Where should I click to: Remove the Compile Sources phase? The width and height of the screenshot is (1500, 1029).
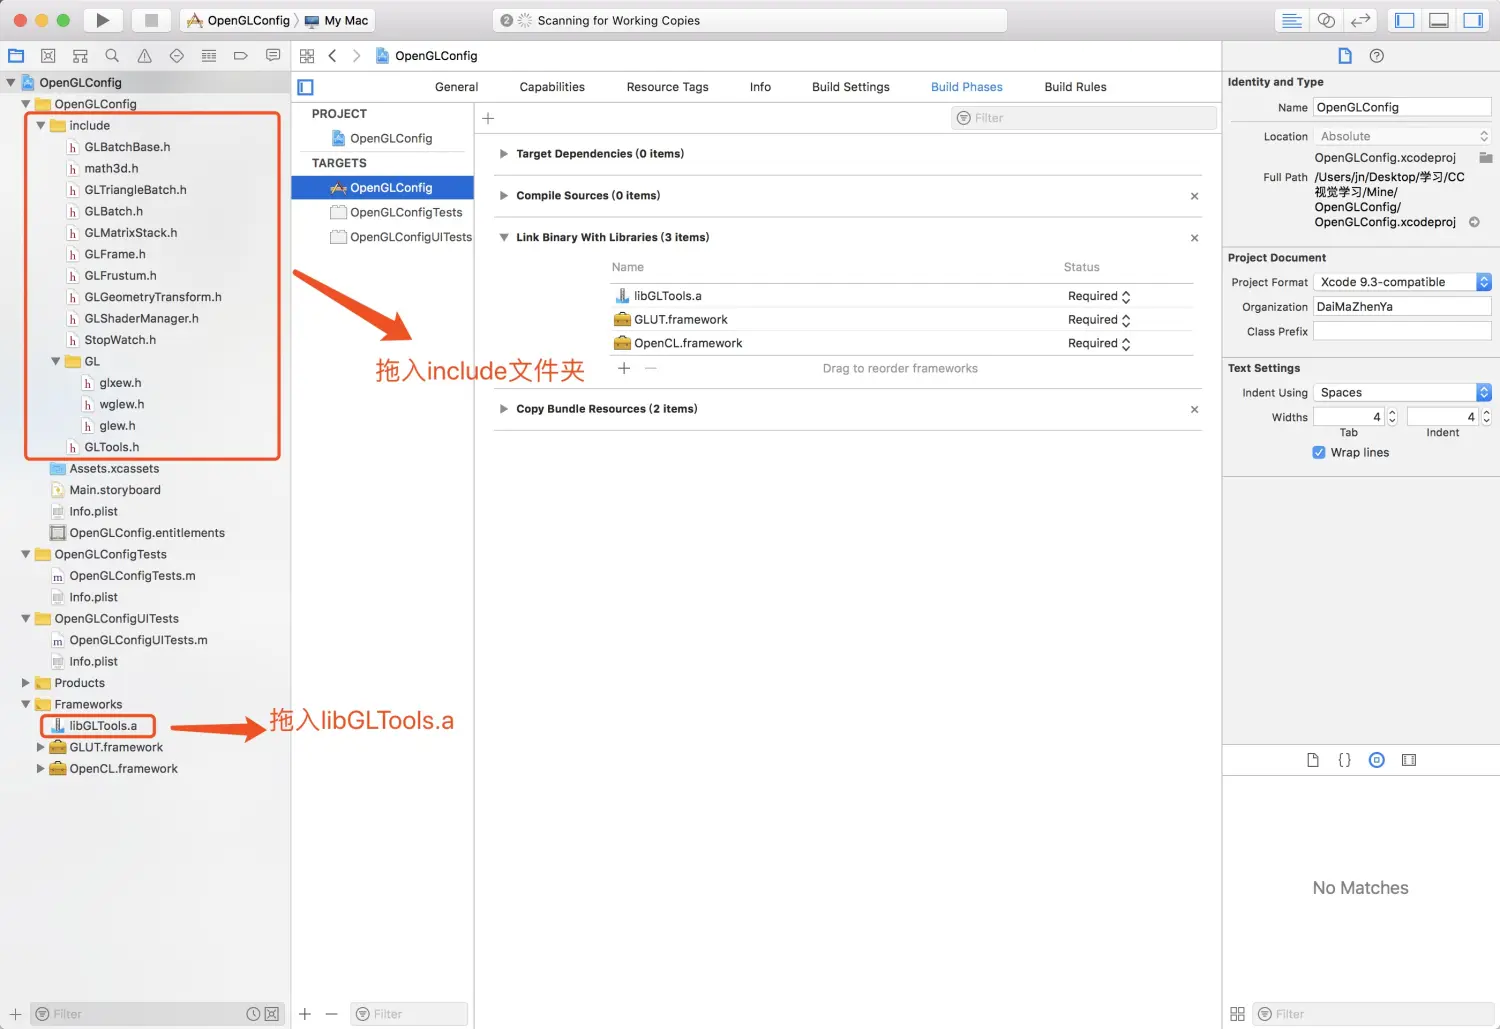[x=1194, y=196]
